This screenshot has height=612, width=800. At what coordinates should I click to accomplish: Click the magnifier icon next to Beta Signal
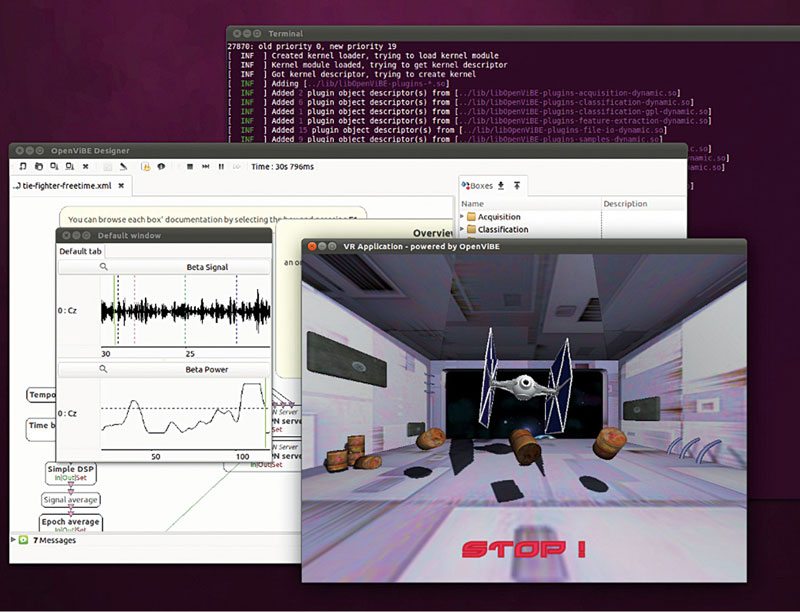pos(103,268)
